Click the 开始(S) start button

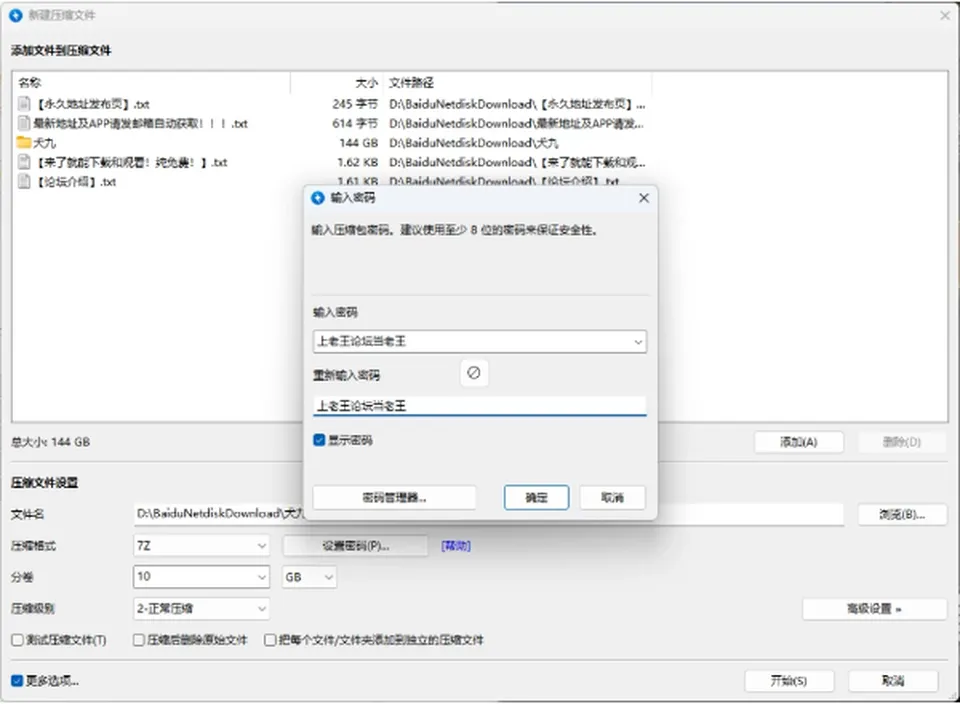pos(789,681)
